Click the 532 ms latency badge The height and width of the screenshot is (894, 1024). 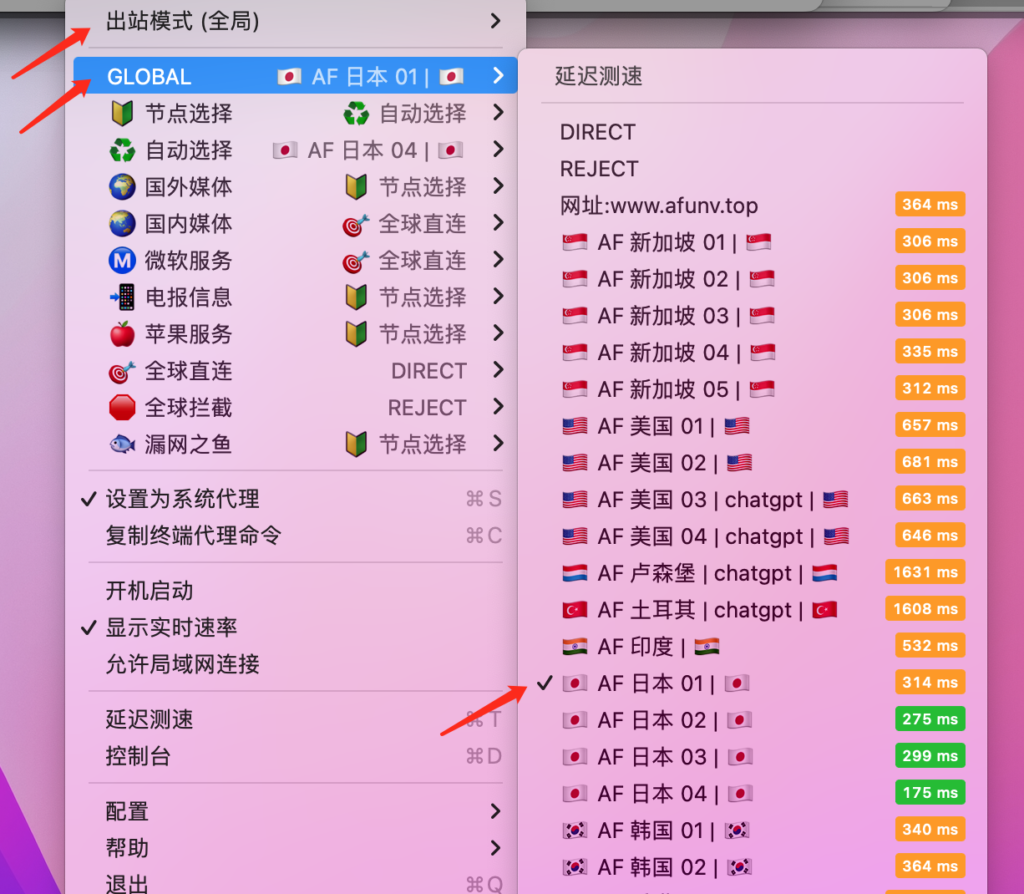click(x=930, y=646)
